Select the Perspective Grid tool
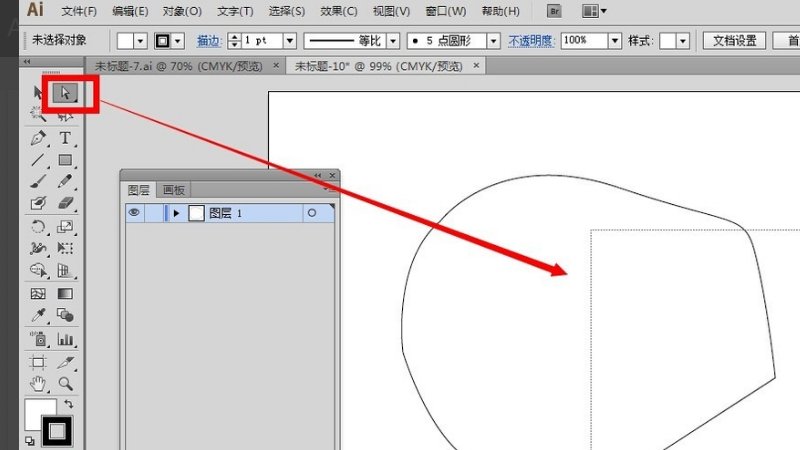This screenshot has height=450, width=800. tap(65, 270)
